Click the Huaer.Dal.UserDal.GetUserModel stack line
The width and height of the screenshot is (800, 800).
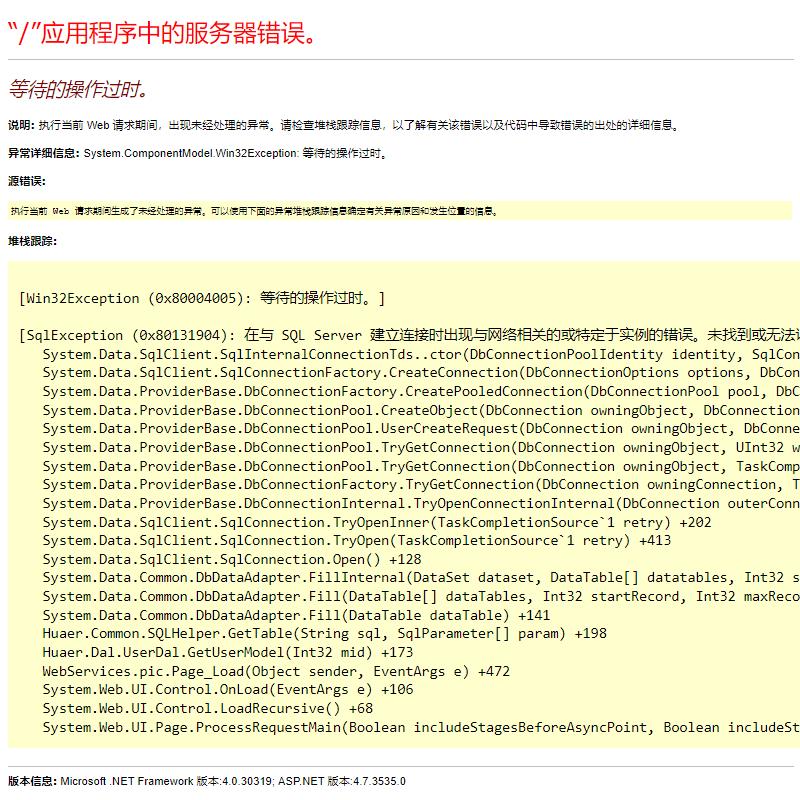(x=228, y=652)
